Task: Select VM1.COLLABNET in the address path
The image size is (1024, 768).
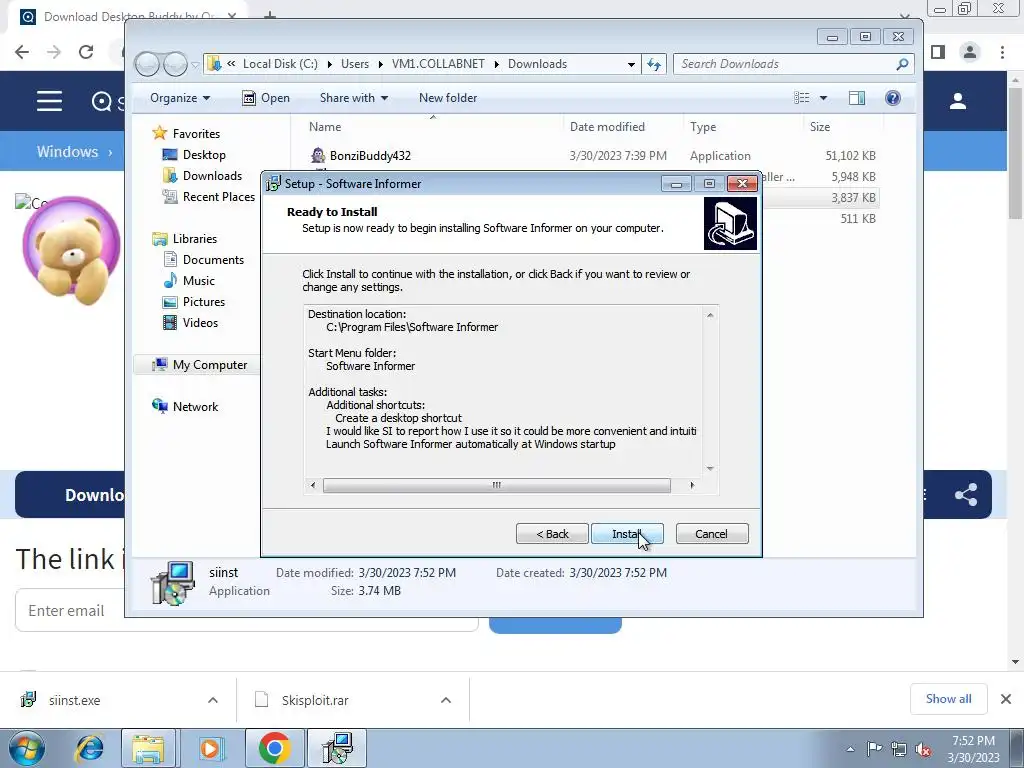Action: pos(438,64)
